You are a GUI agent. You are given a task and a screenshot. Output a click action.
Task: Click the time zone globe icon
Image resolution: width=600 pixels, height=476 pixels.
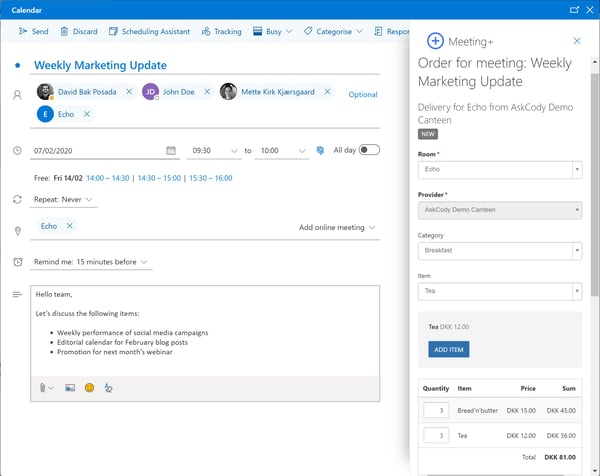tap(320, 150)
